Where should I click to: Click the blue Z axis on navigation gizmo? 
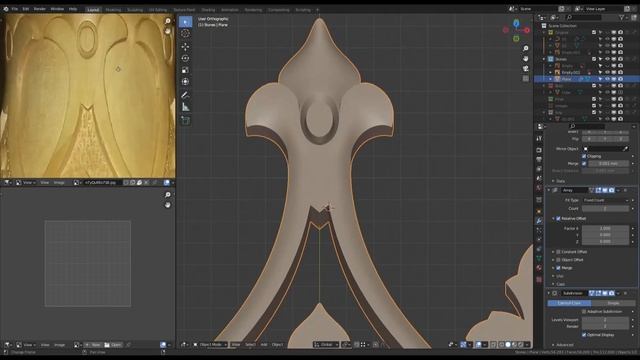[x=516, y=23]
